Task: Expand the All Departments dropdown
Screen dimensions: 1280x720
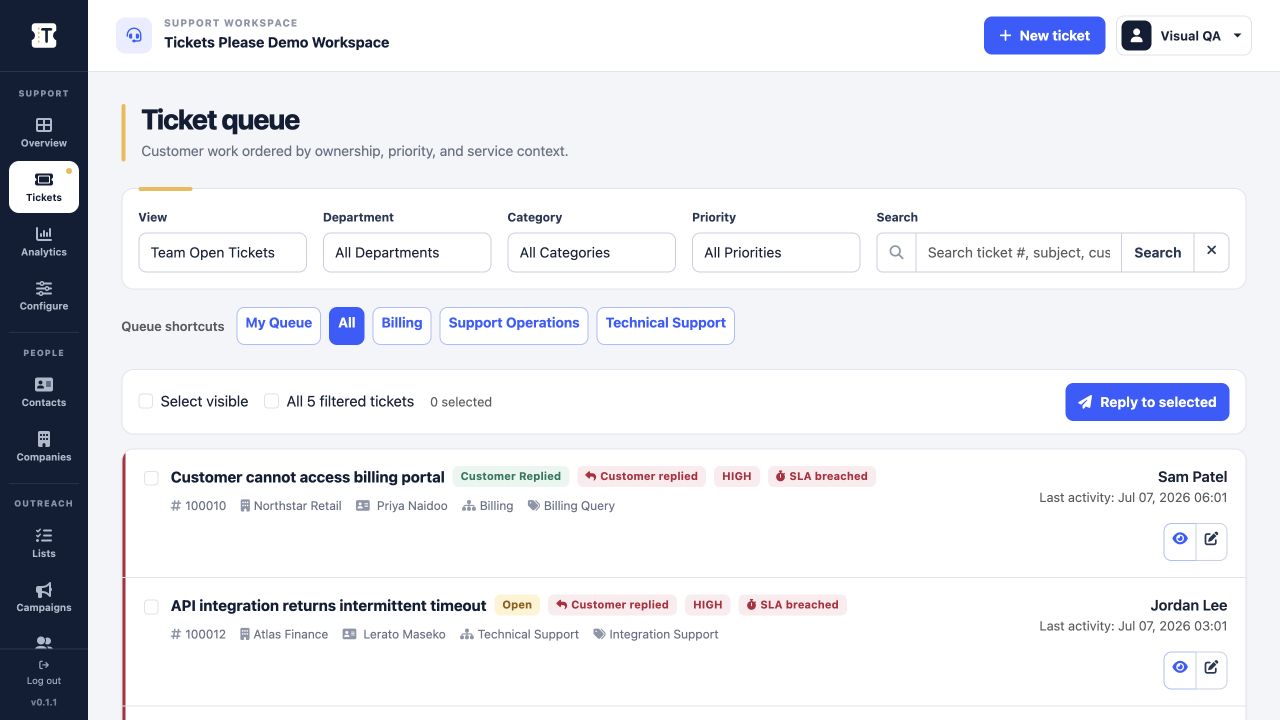Action: [x=407, y=253]
